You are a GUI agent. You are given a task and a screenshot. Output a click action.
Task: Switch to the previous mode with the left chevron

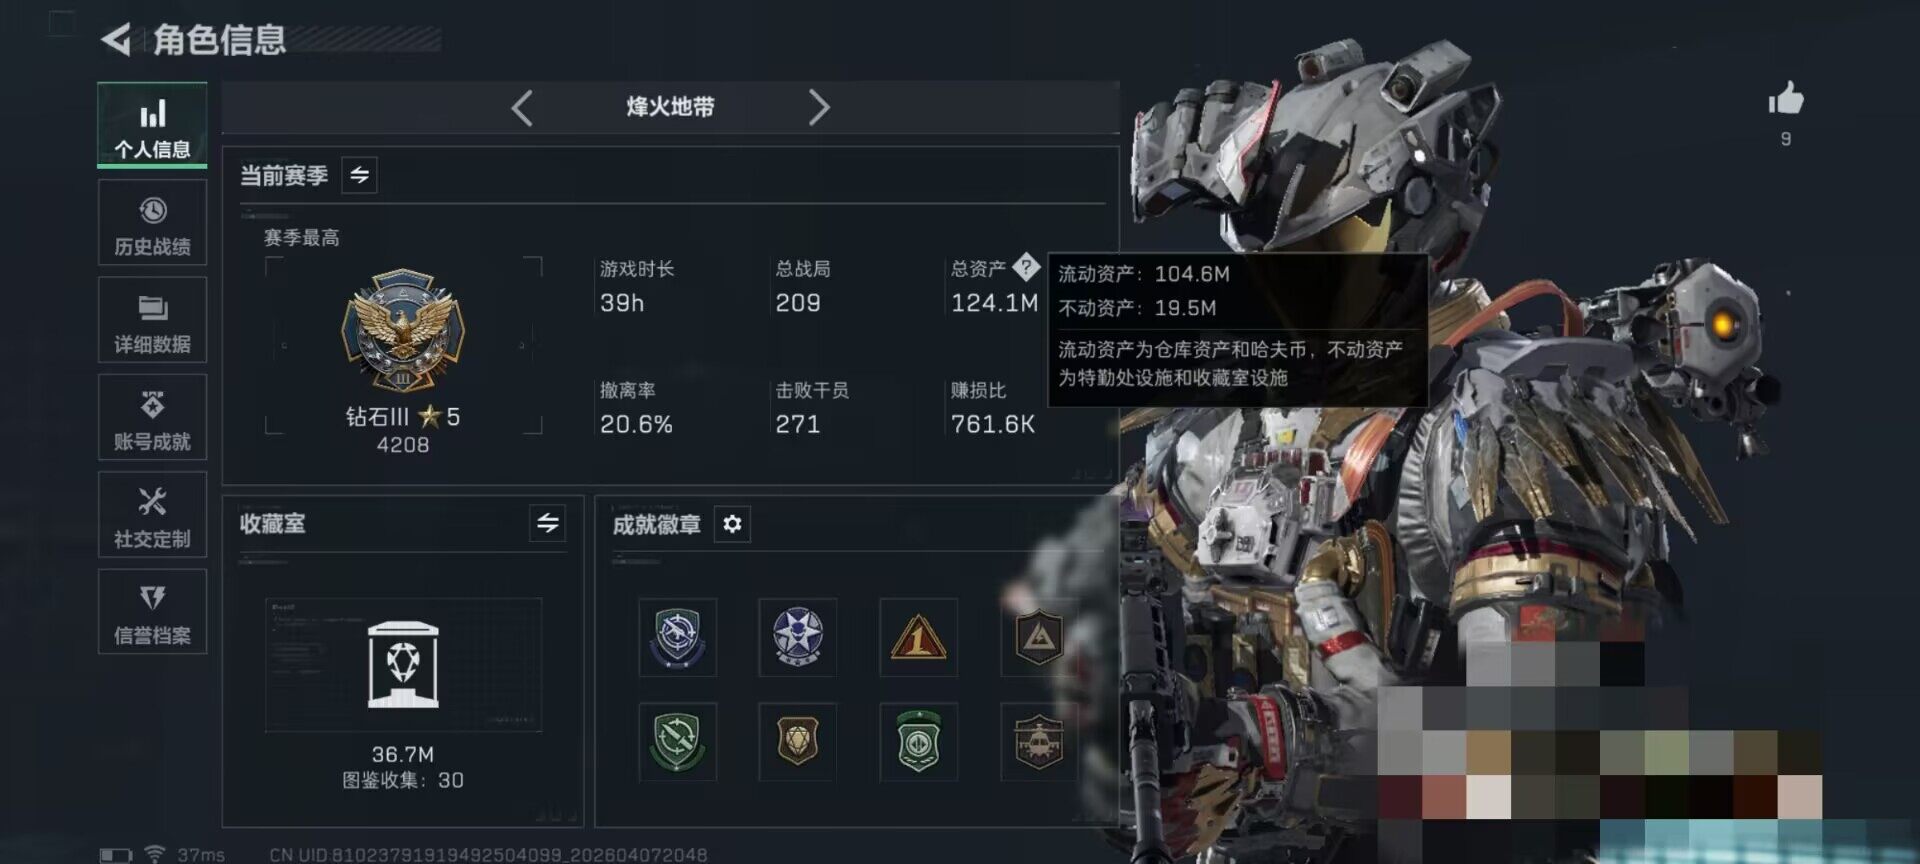522,107
